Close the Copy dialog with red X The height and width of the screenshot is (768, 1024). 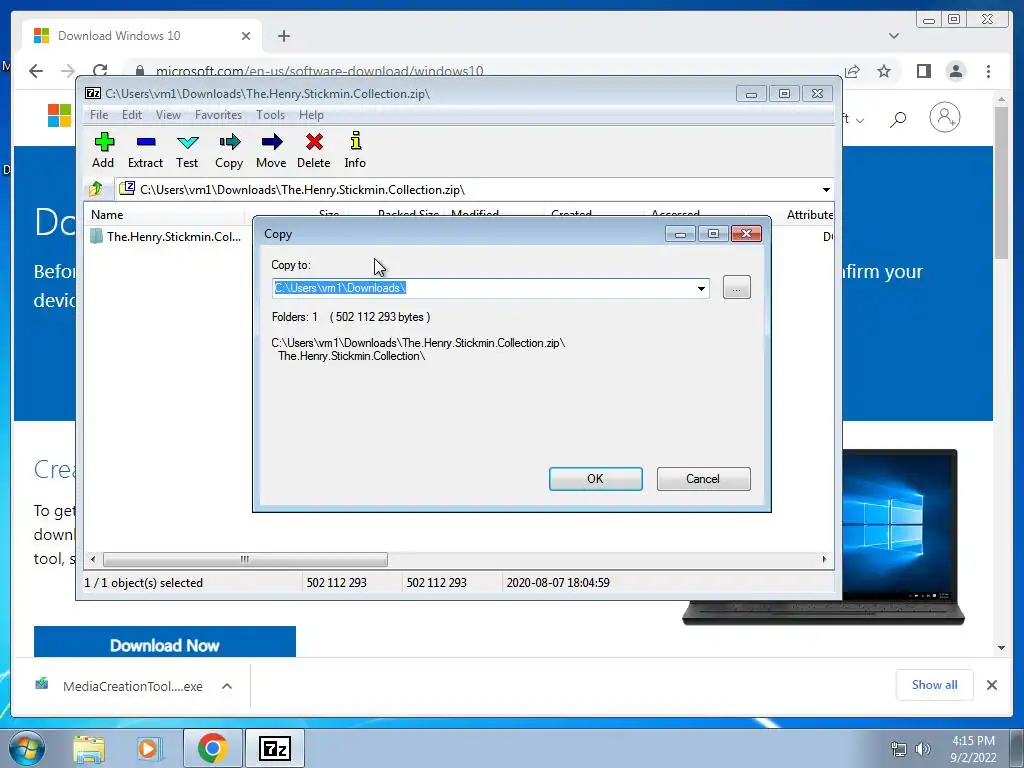click(x=746, y=234)
